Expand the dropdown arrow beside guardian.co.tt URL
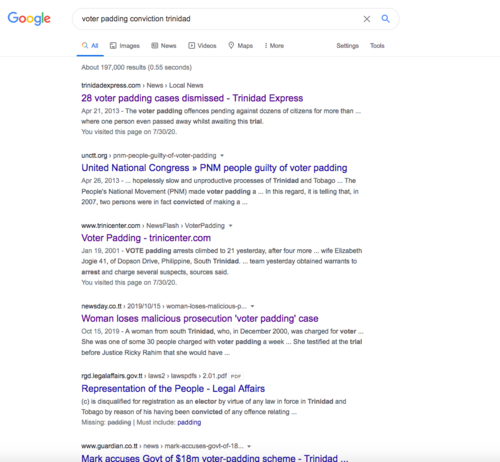 pyautogui.click(x=249, y=446)
